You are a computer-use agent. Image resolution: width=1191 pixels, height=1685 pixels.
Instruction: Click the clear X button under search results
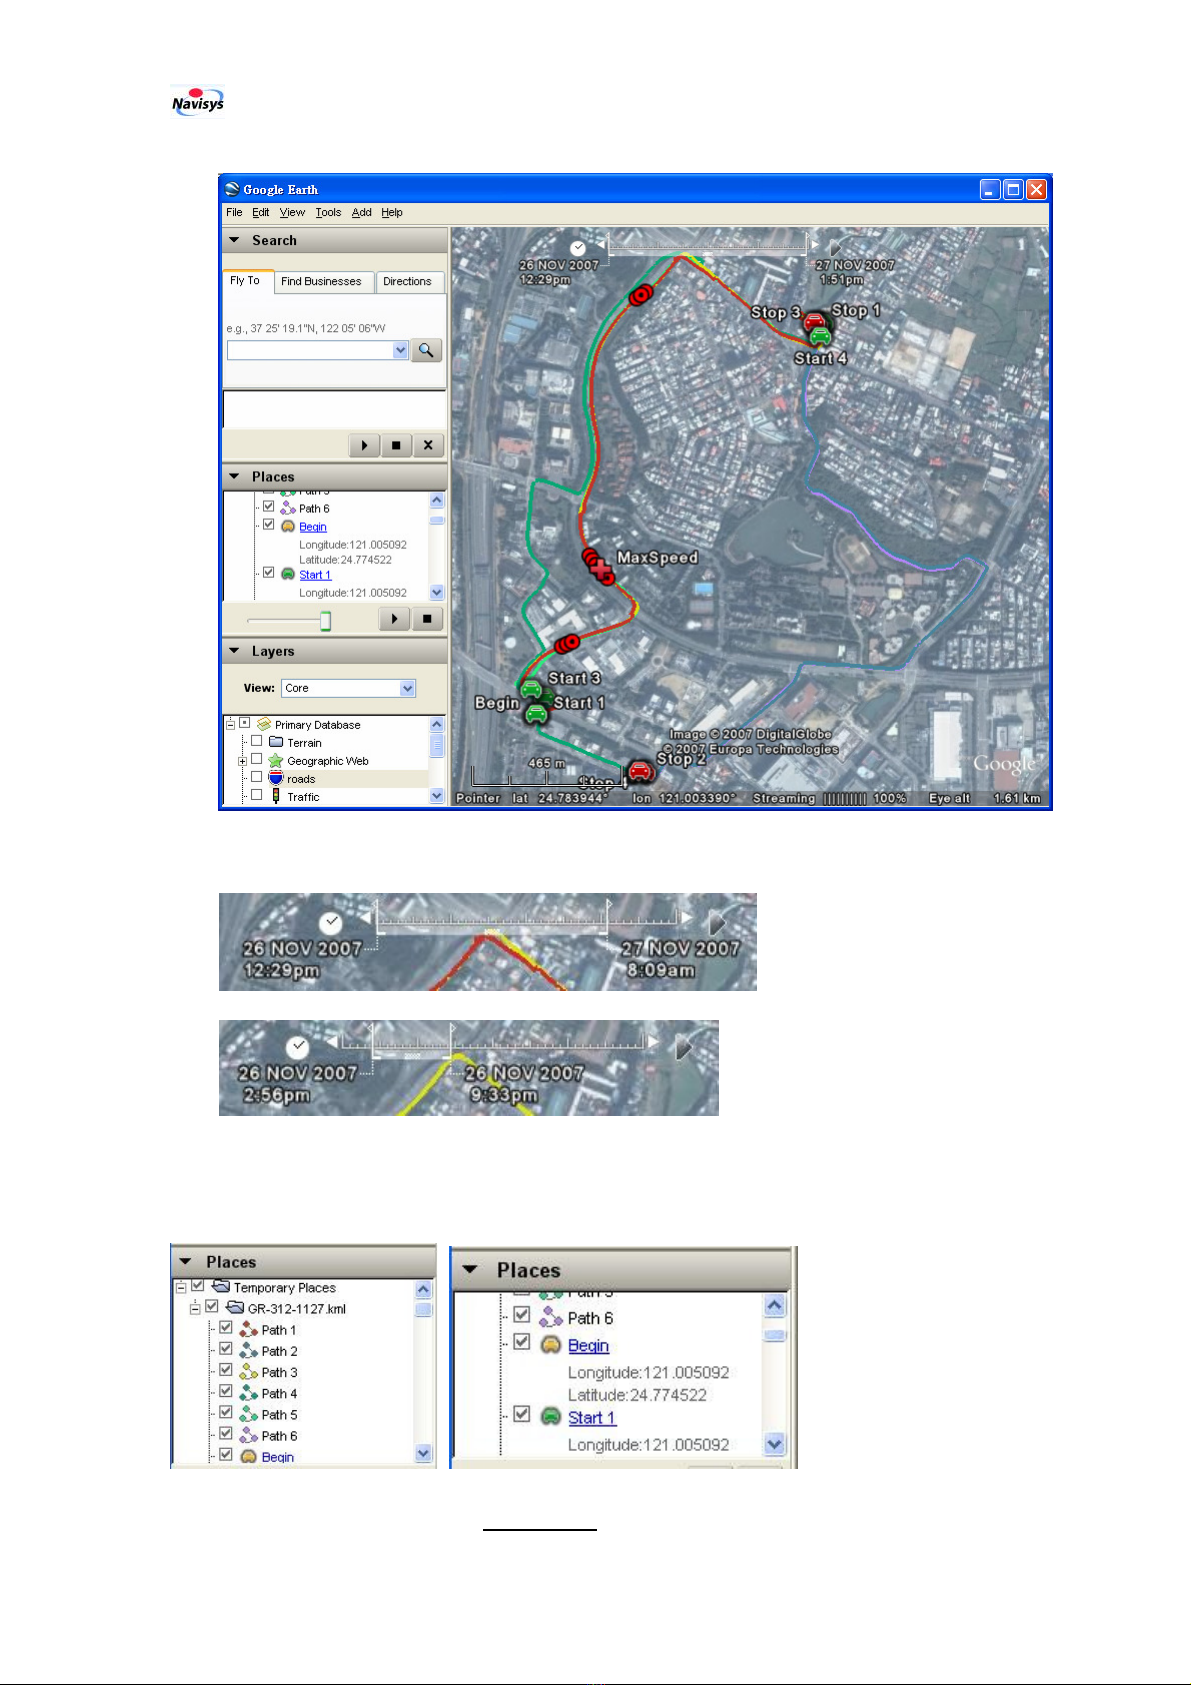[x=428, y=445]
